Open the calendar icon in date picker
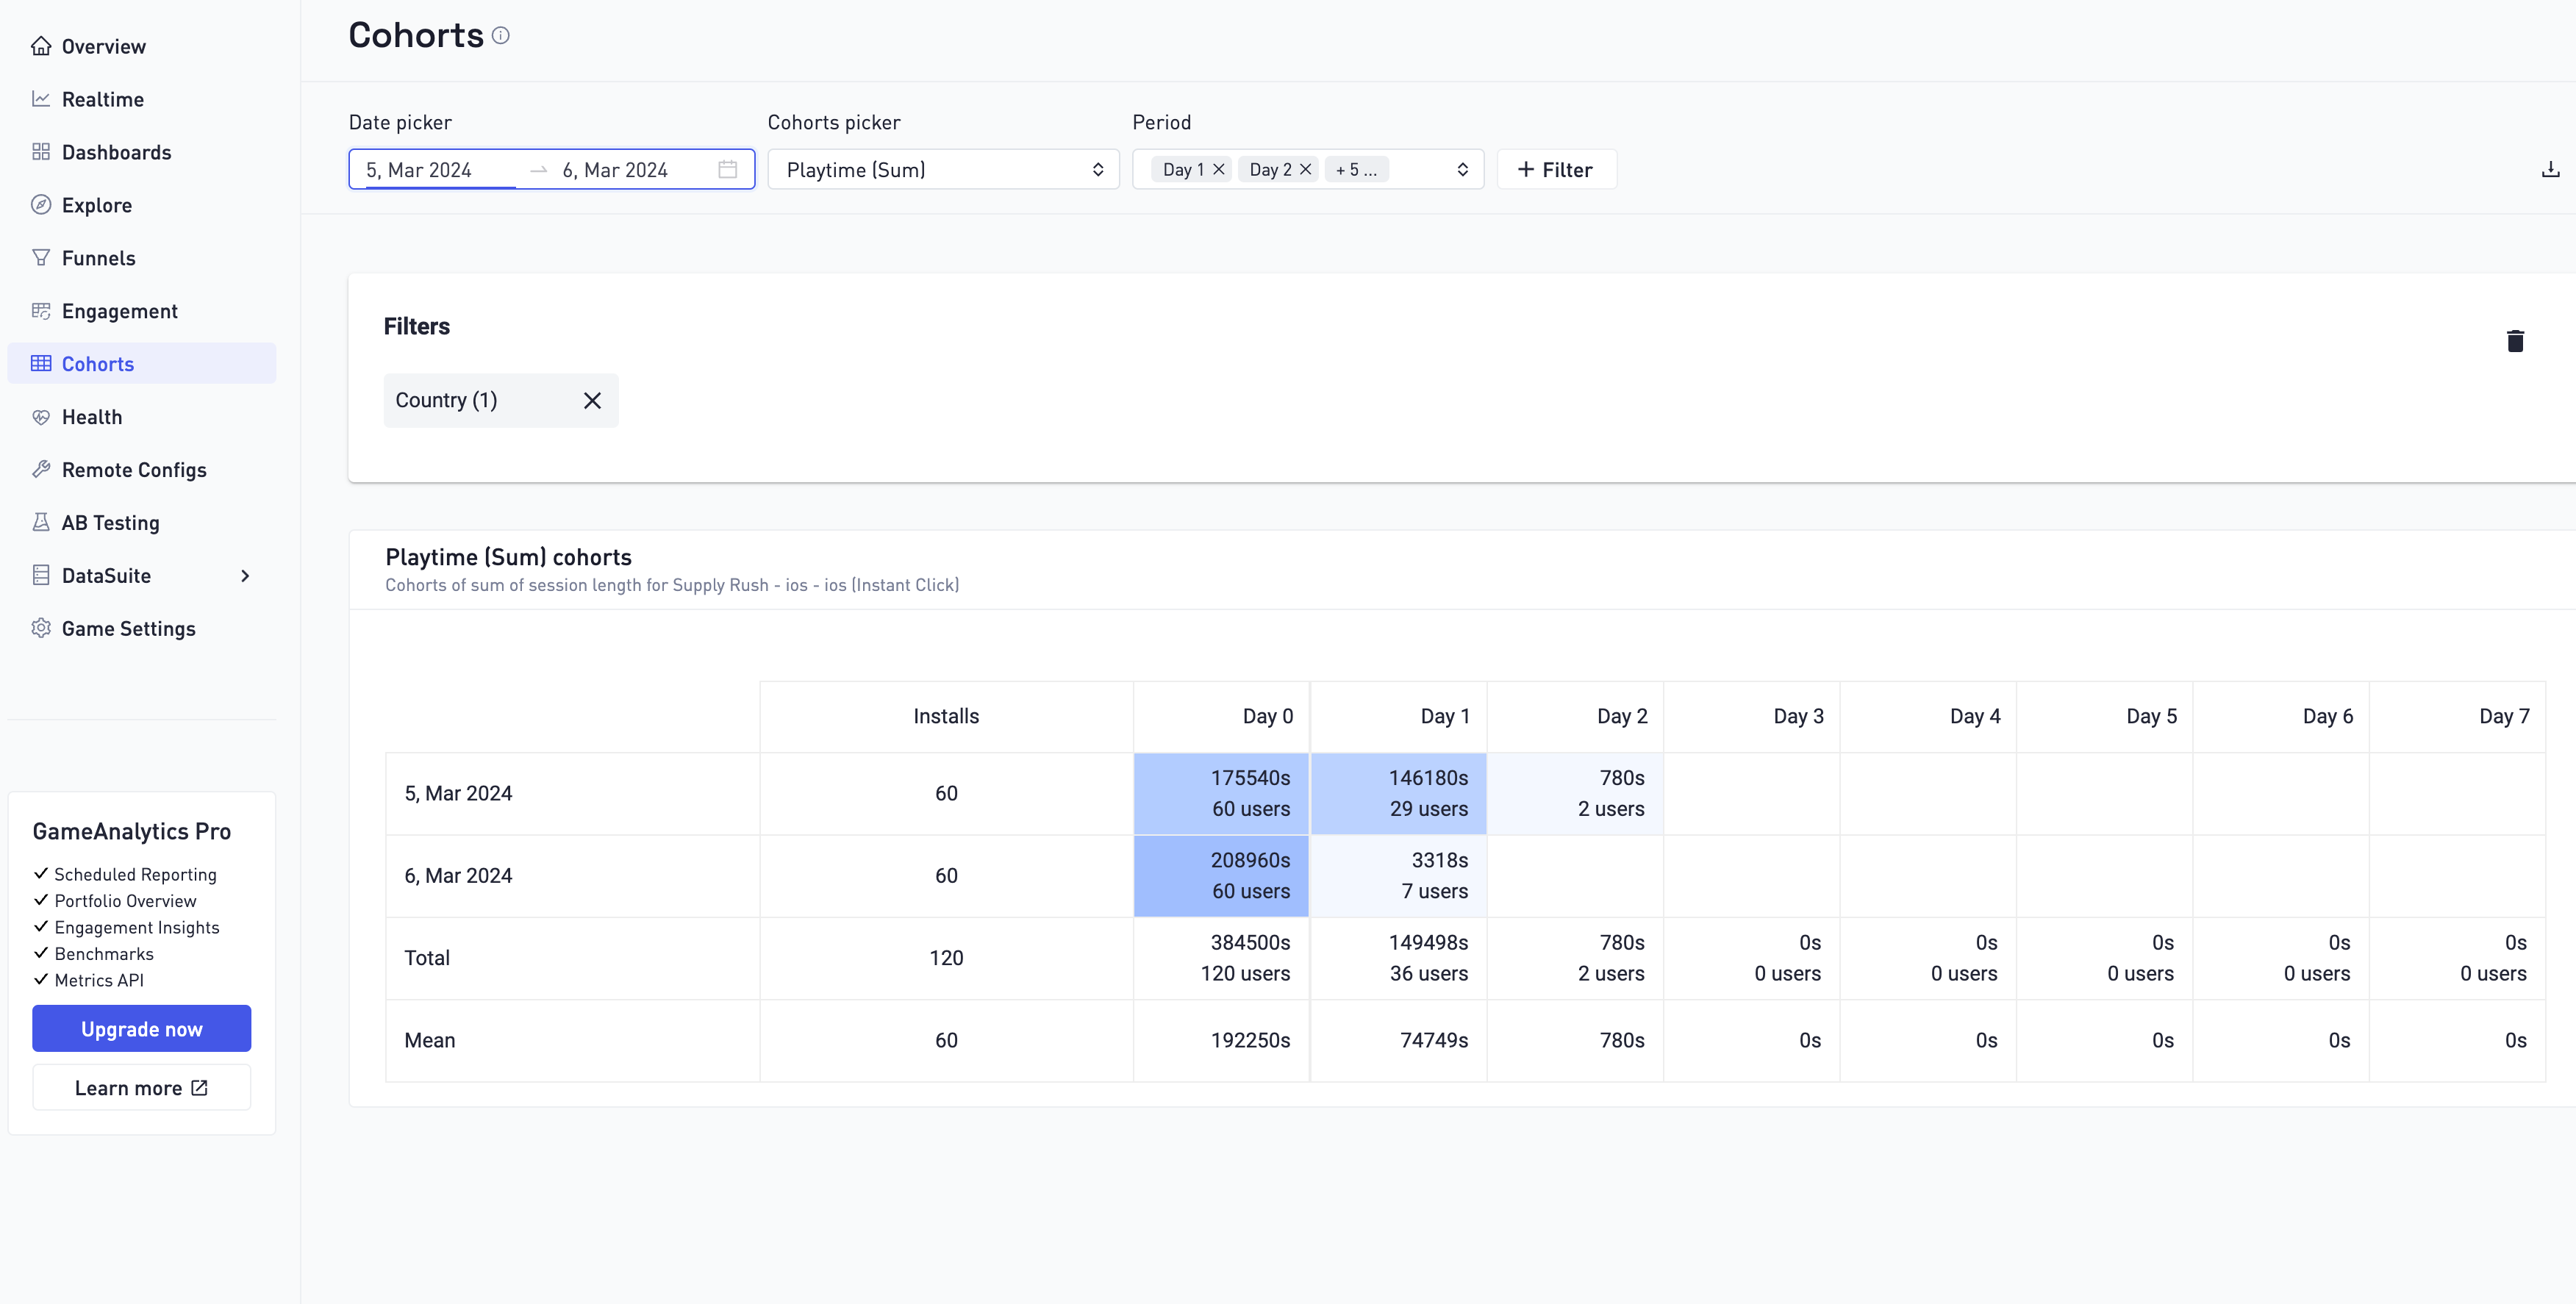The width and height of the screenshot is (2576, 1304). click(x=728, y=170)
